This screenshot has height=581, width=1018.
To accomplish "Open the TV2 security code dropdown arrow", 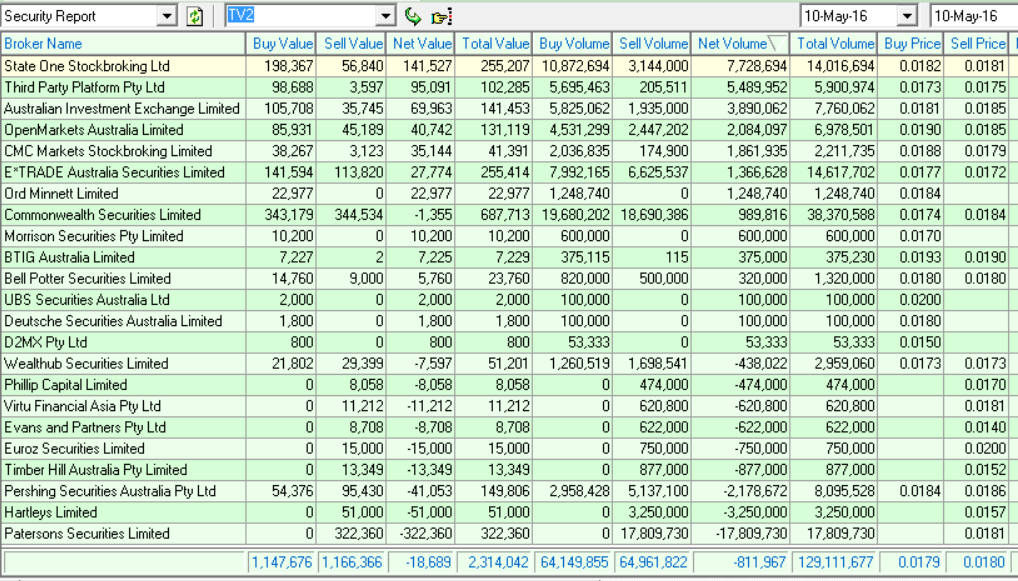I will (x=386, y=16).
